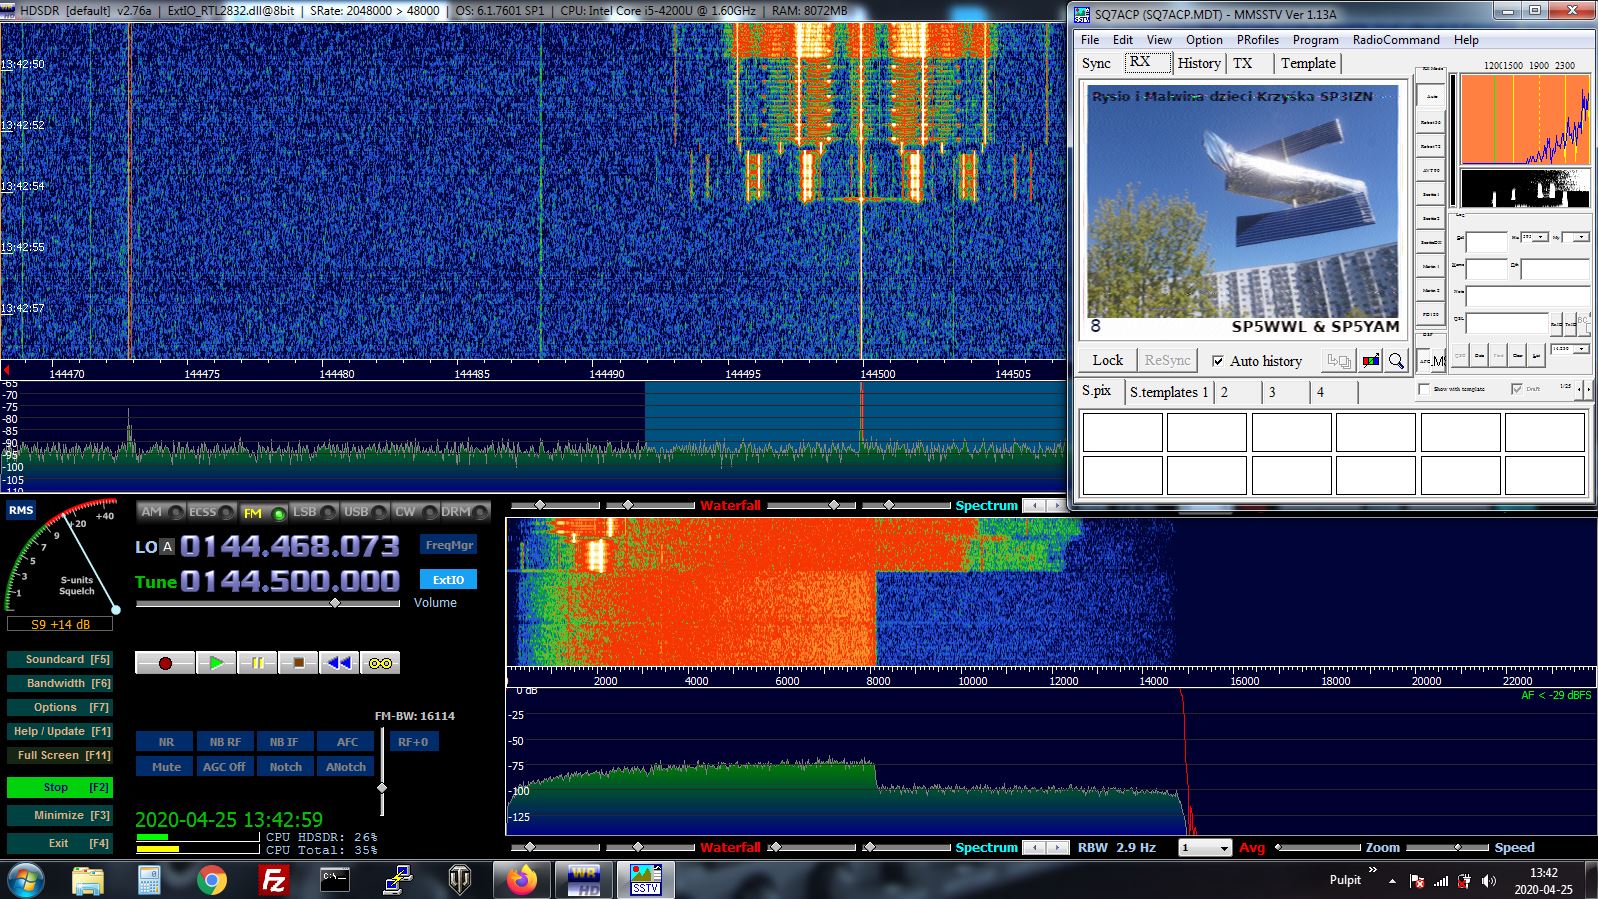Switch to the Template tab in MMSSTV

tap(1308, 63)
